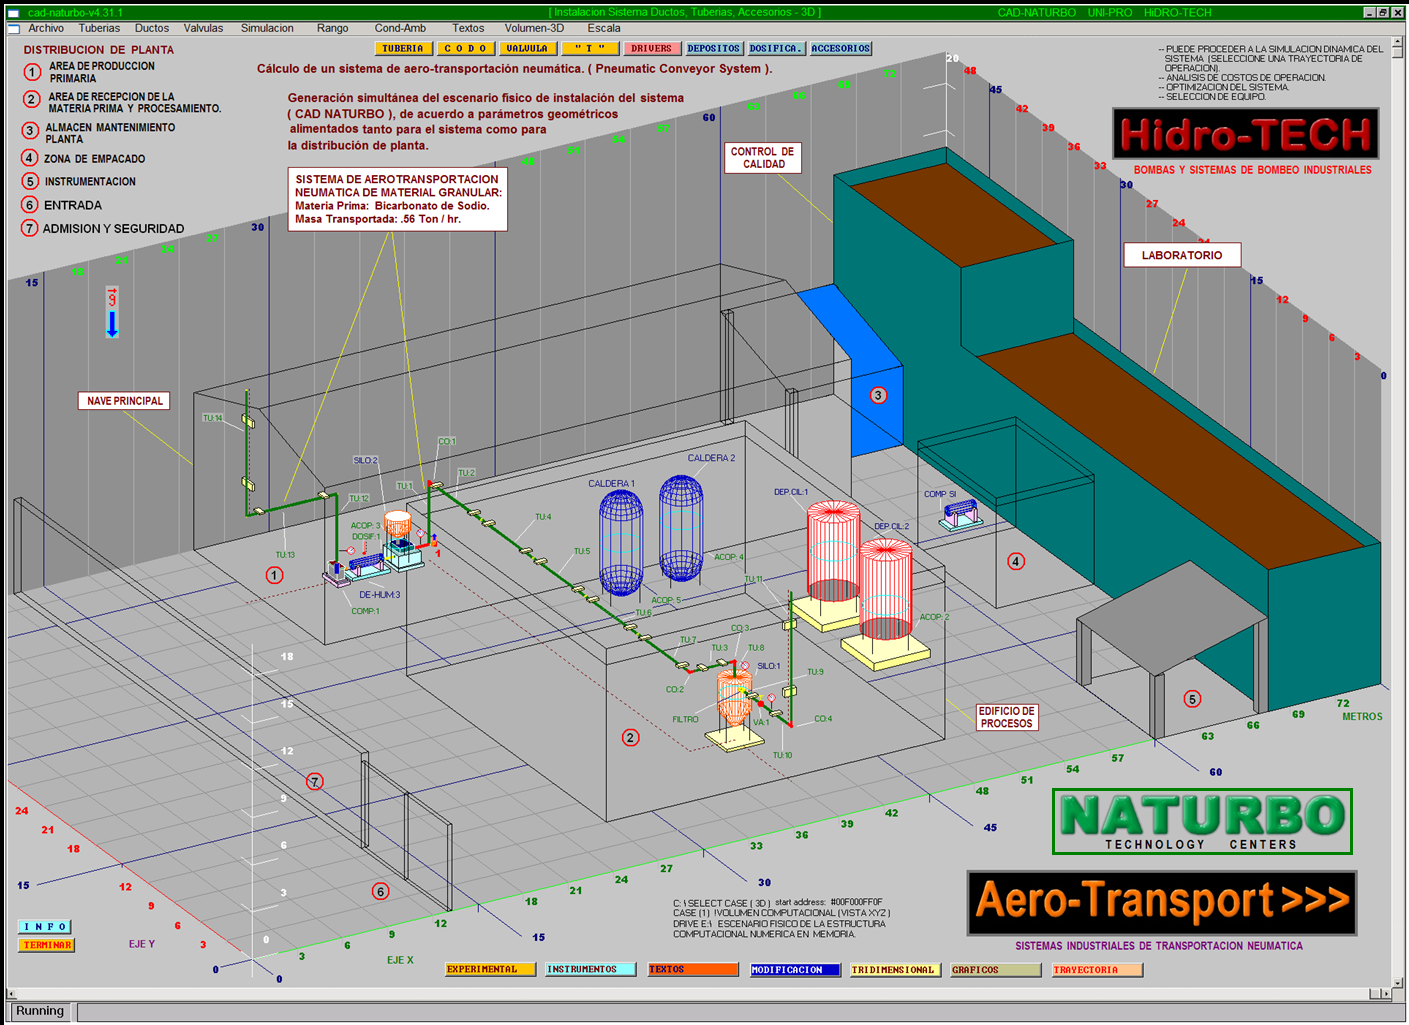1409x1025 pixels.
Task: Click the DOSIFICA. toolbar button
Action: click(776, 48)
